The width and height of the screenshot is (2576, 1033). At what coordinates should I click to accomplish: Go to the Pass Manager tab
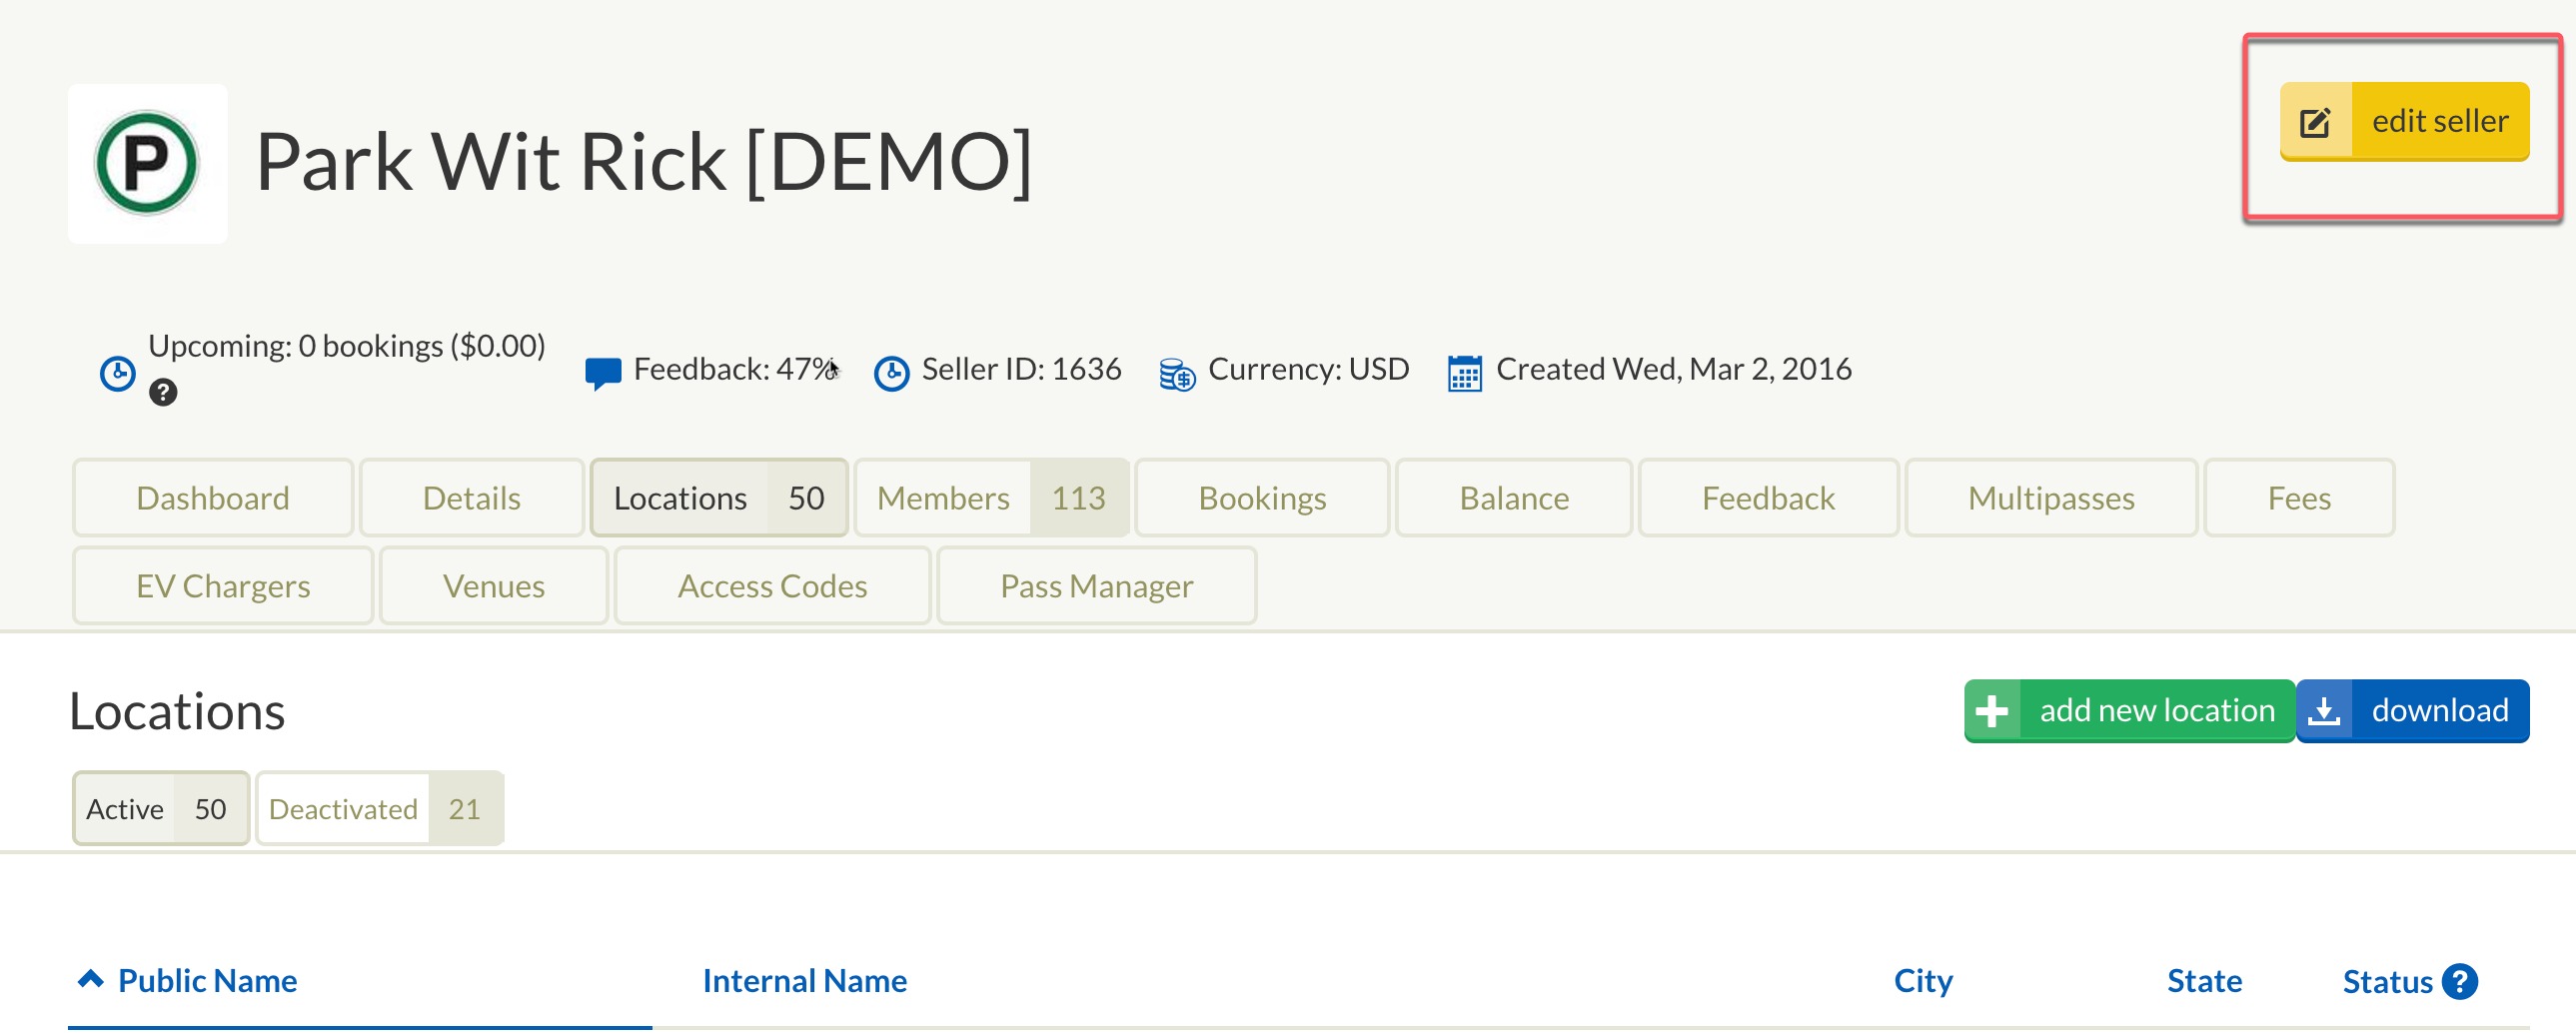pyautogui.click(x=1097, y=586)
